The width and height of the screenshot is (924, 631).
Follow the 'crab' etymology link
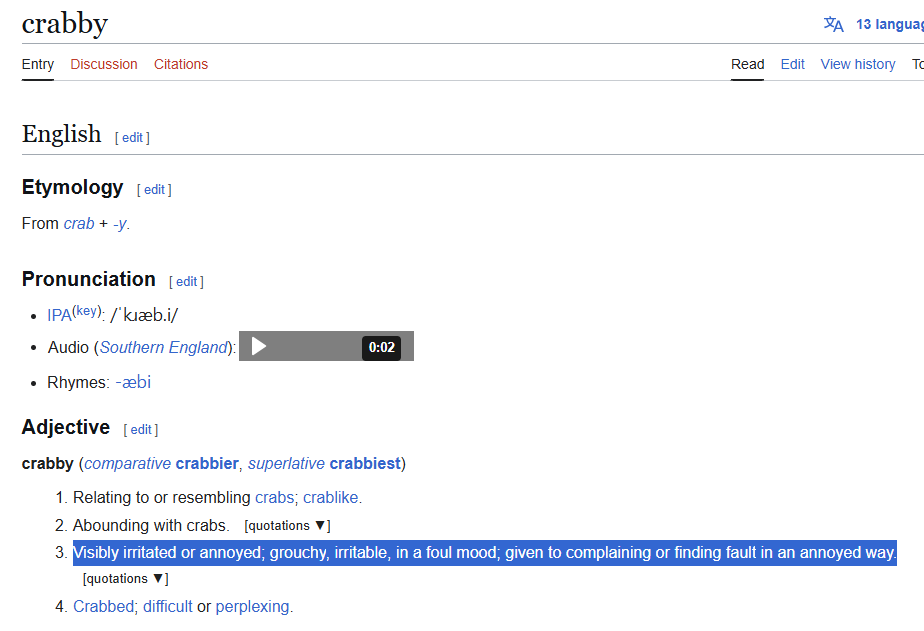point(79,224)
